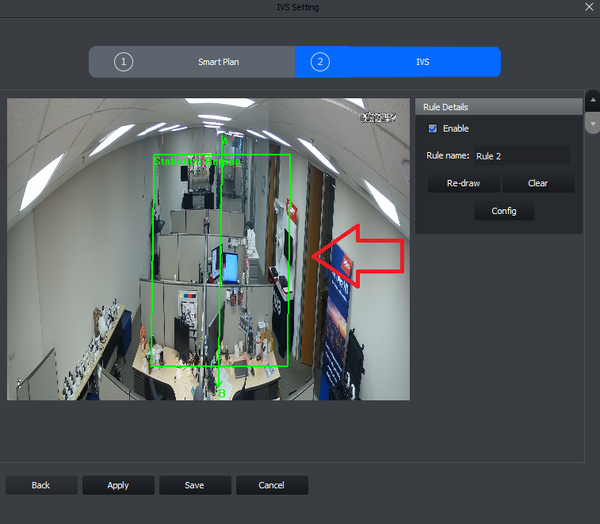Click the A endpoint of the tripwire line
The width and height of the screenshot is (600, 524).
point(225,141)
